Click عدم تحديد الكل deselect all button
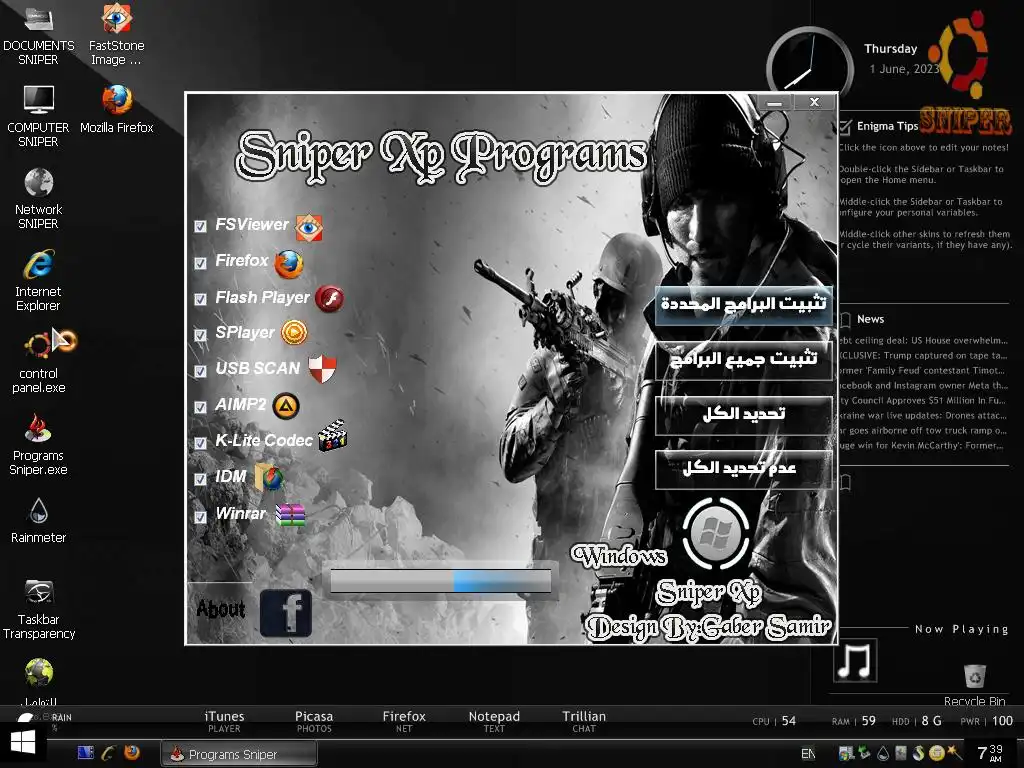 744,469
